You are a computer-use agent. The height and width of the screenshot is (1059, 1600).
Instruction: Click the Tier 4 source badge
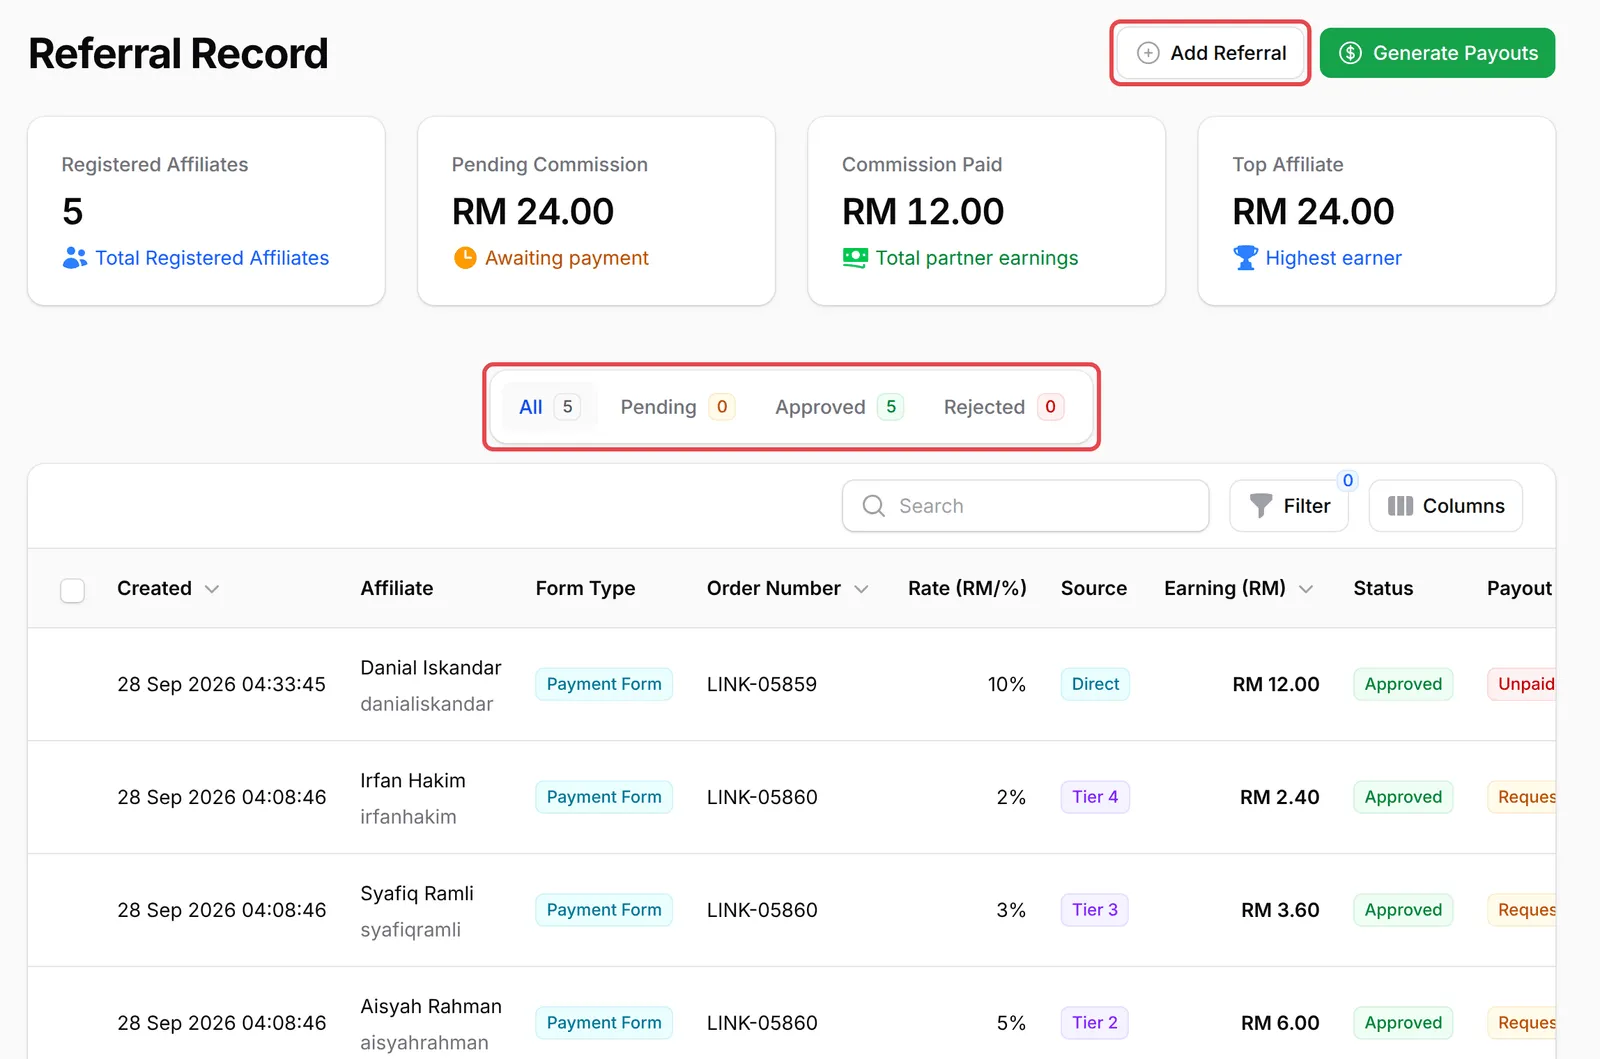point(1095,797)
